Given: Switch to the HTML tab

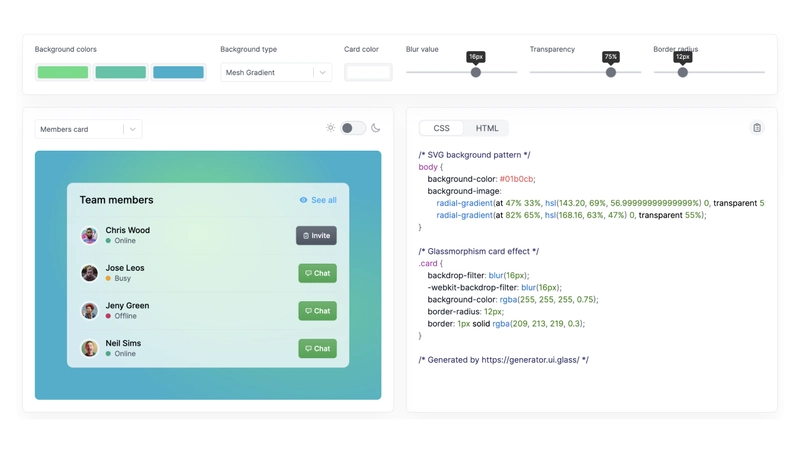Looking at the screenshot, I should [487, 128].
